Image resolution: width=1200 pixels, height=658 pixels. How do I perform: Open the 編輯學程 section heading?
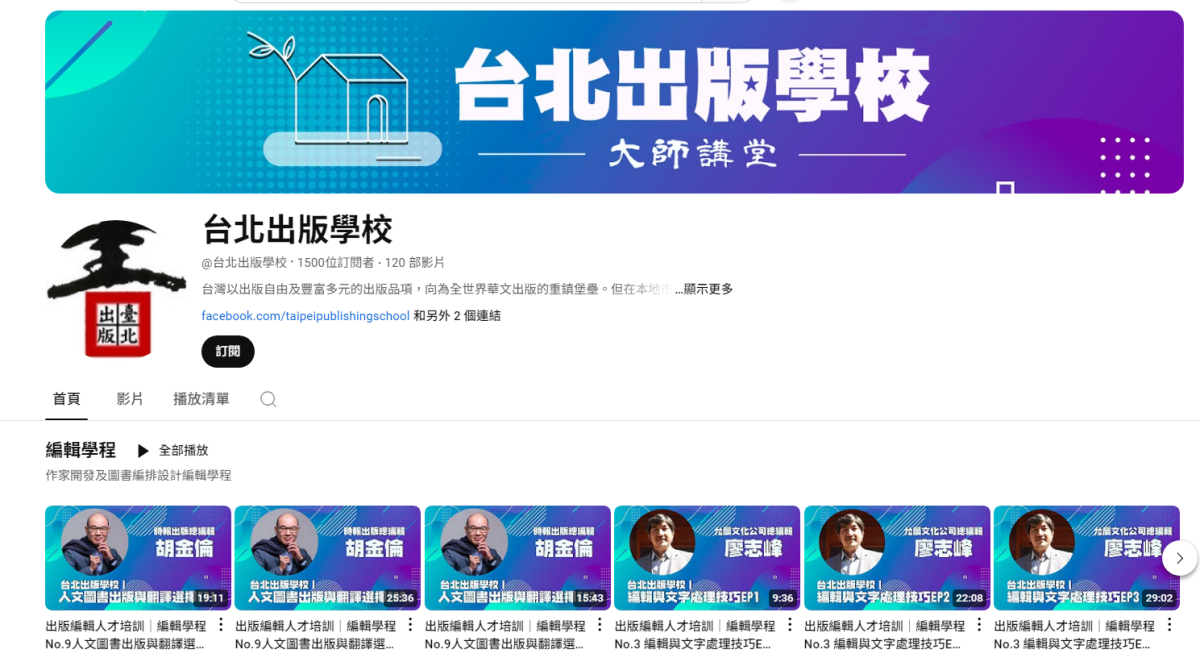(x=81, y=450)
